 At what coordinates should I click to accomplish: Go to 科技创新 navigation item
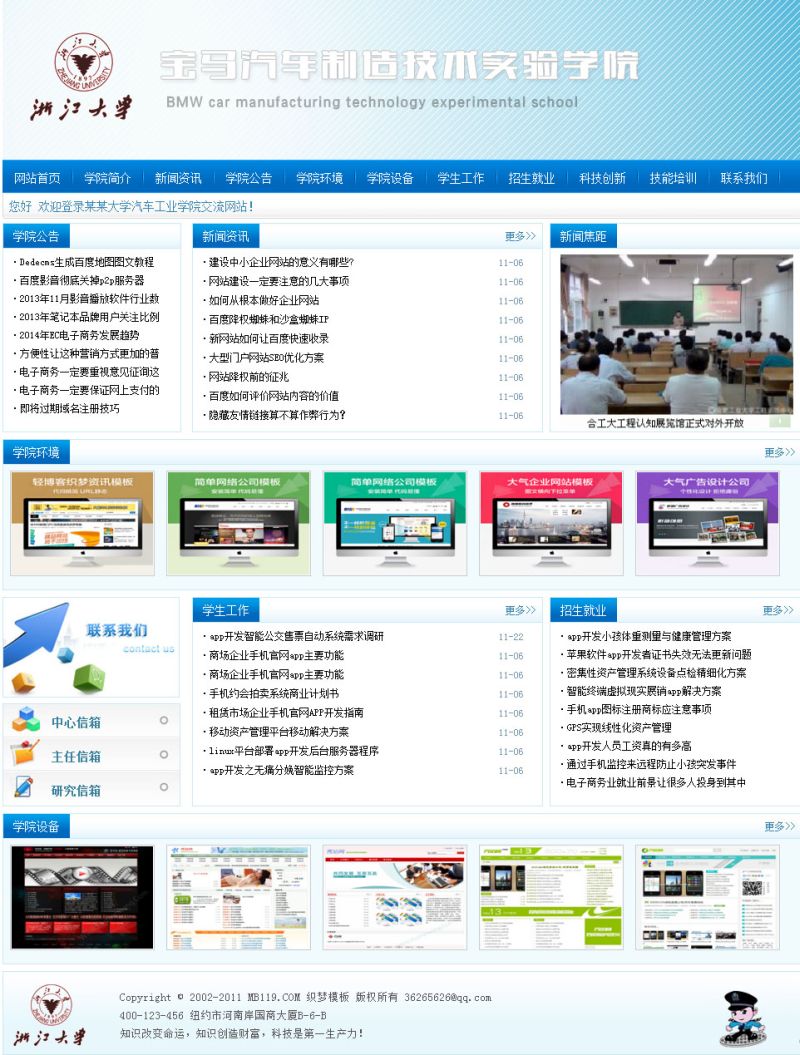[x=602, y=178]
